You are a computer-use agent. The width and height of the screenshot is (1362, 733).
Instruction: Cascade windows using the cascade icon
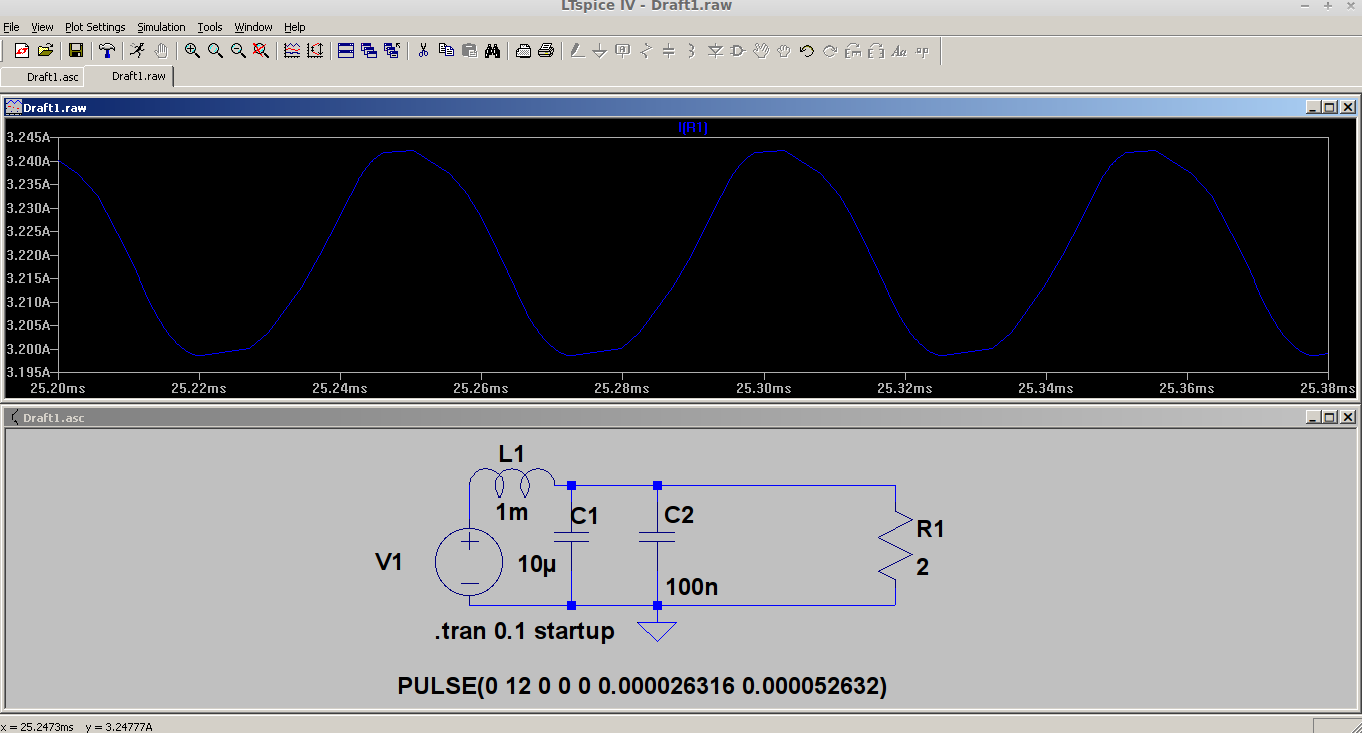coord(369,51)
